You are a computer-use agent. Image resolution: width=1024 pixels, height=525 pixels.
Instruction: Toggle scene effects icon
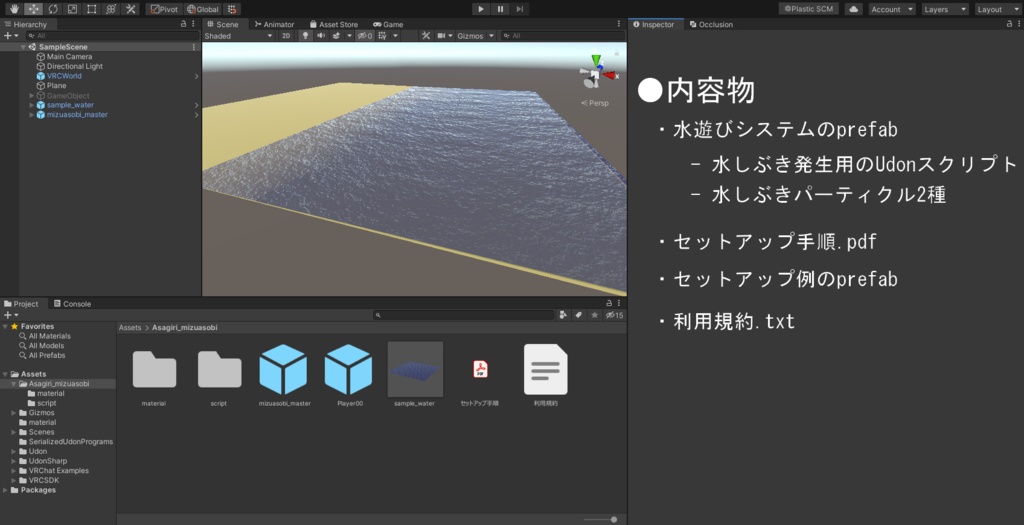click(336, 36)
